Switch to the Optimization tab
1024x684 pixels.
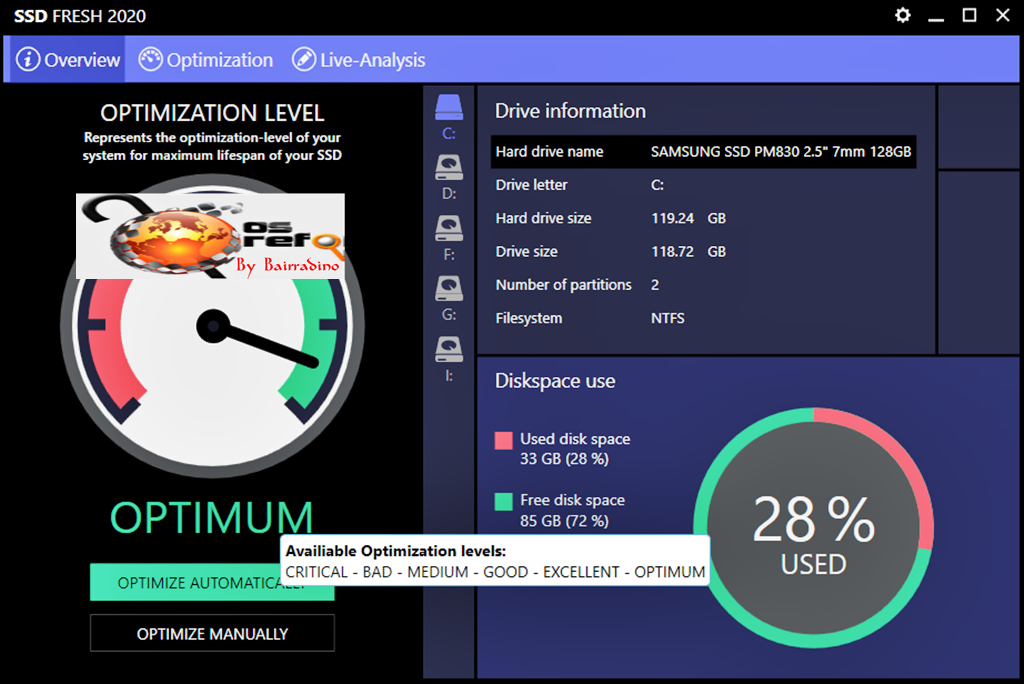click(x=206, y=59)
